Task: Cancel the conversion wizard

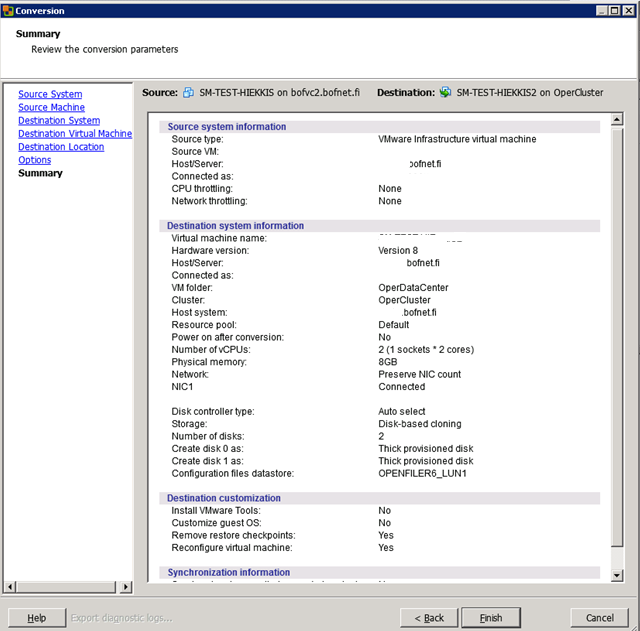Action: click(x=600, y=618)
